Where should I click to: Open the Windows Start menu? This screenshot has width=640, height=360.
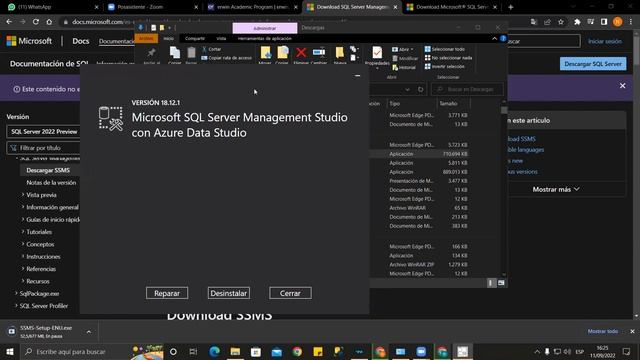(9, 351)
